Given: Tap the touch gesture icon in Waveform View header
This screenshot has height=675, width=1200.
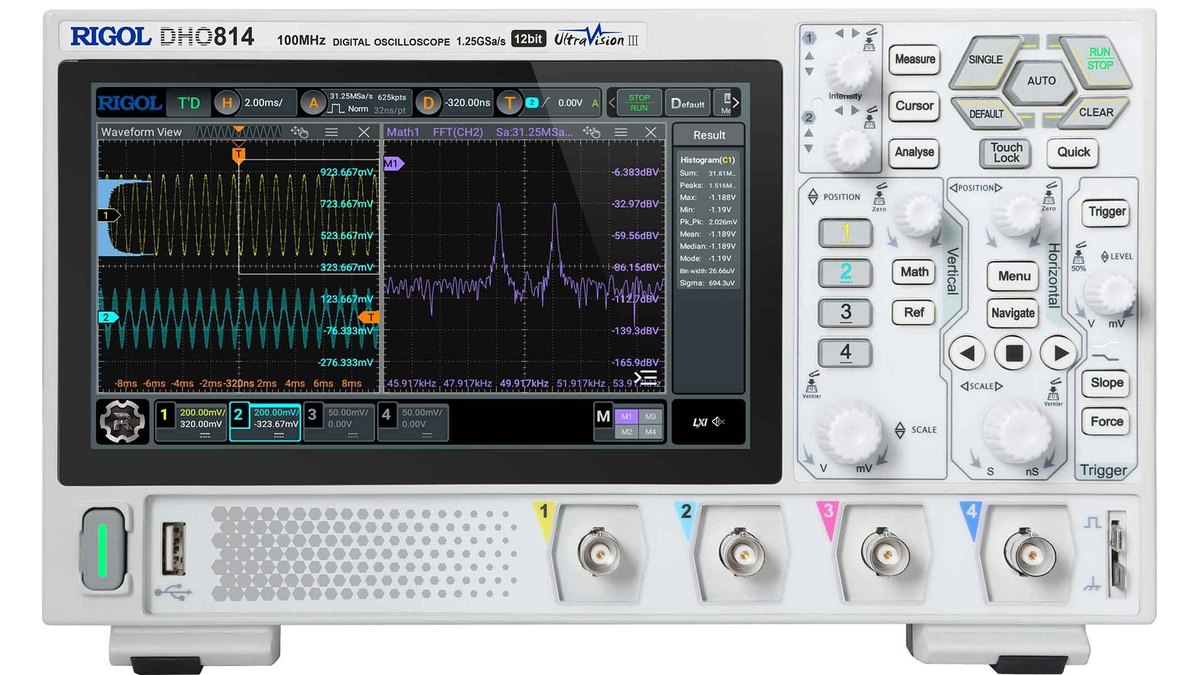Looking at the screenshot, I should [298, 132].
